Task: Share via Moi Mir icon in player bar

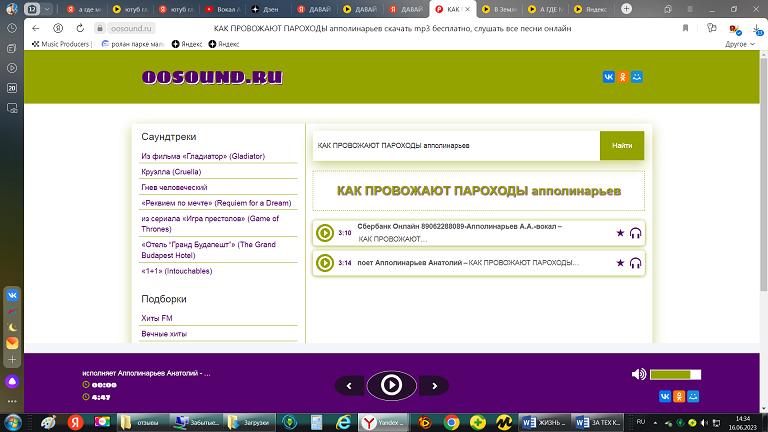Action: (x=693, y=396)
